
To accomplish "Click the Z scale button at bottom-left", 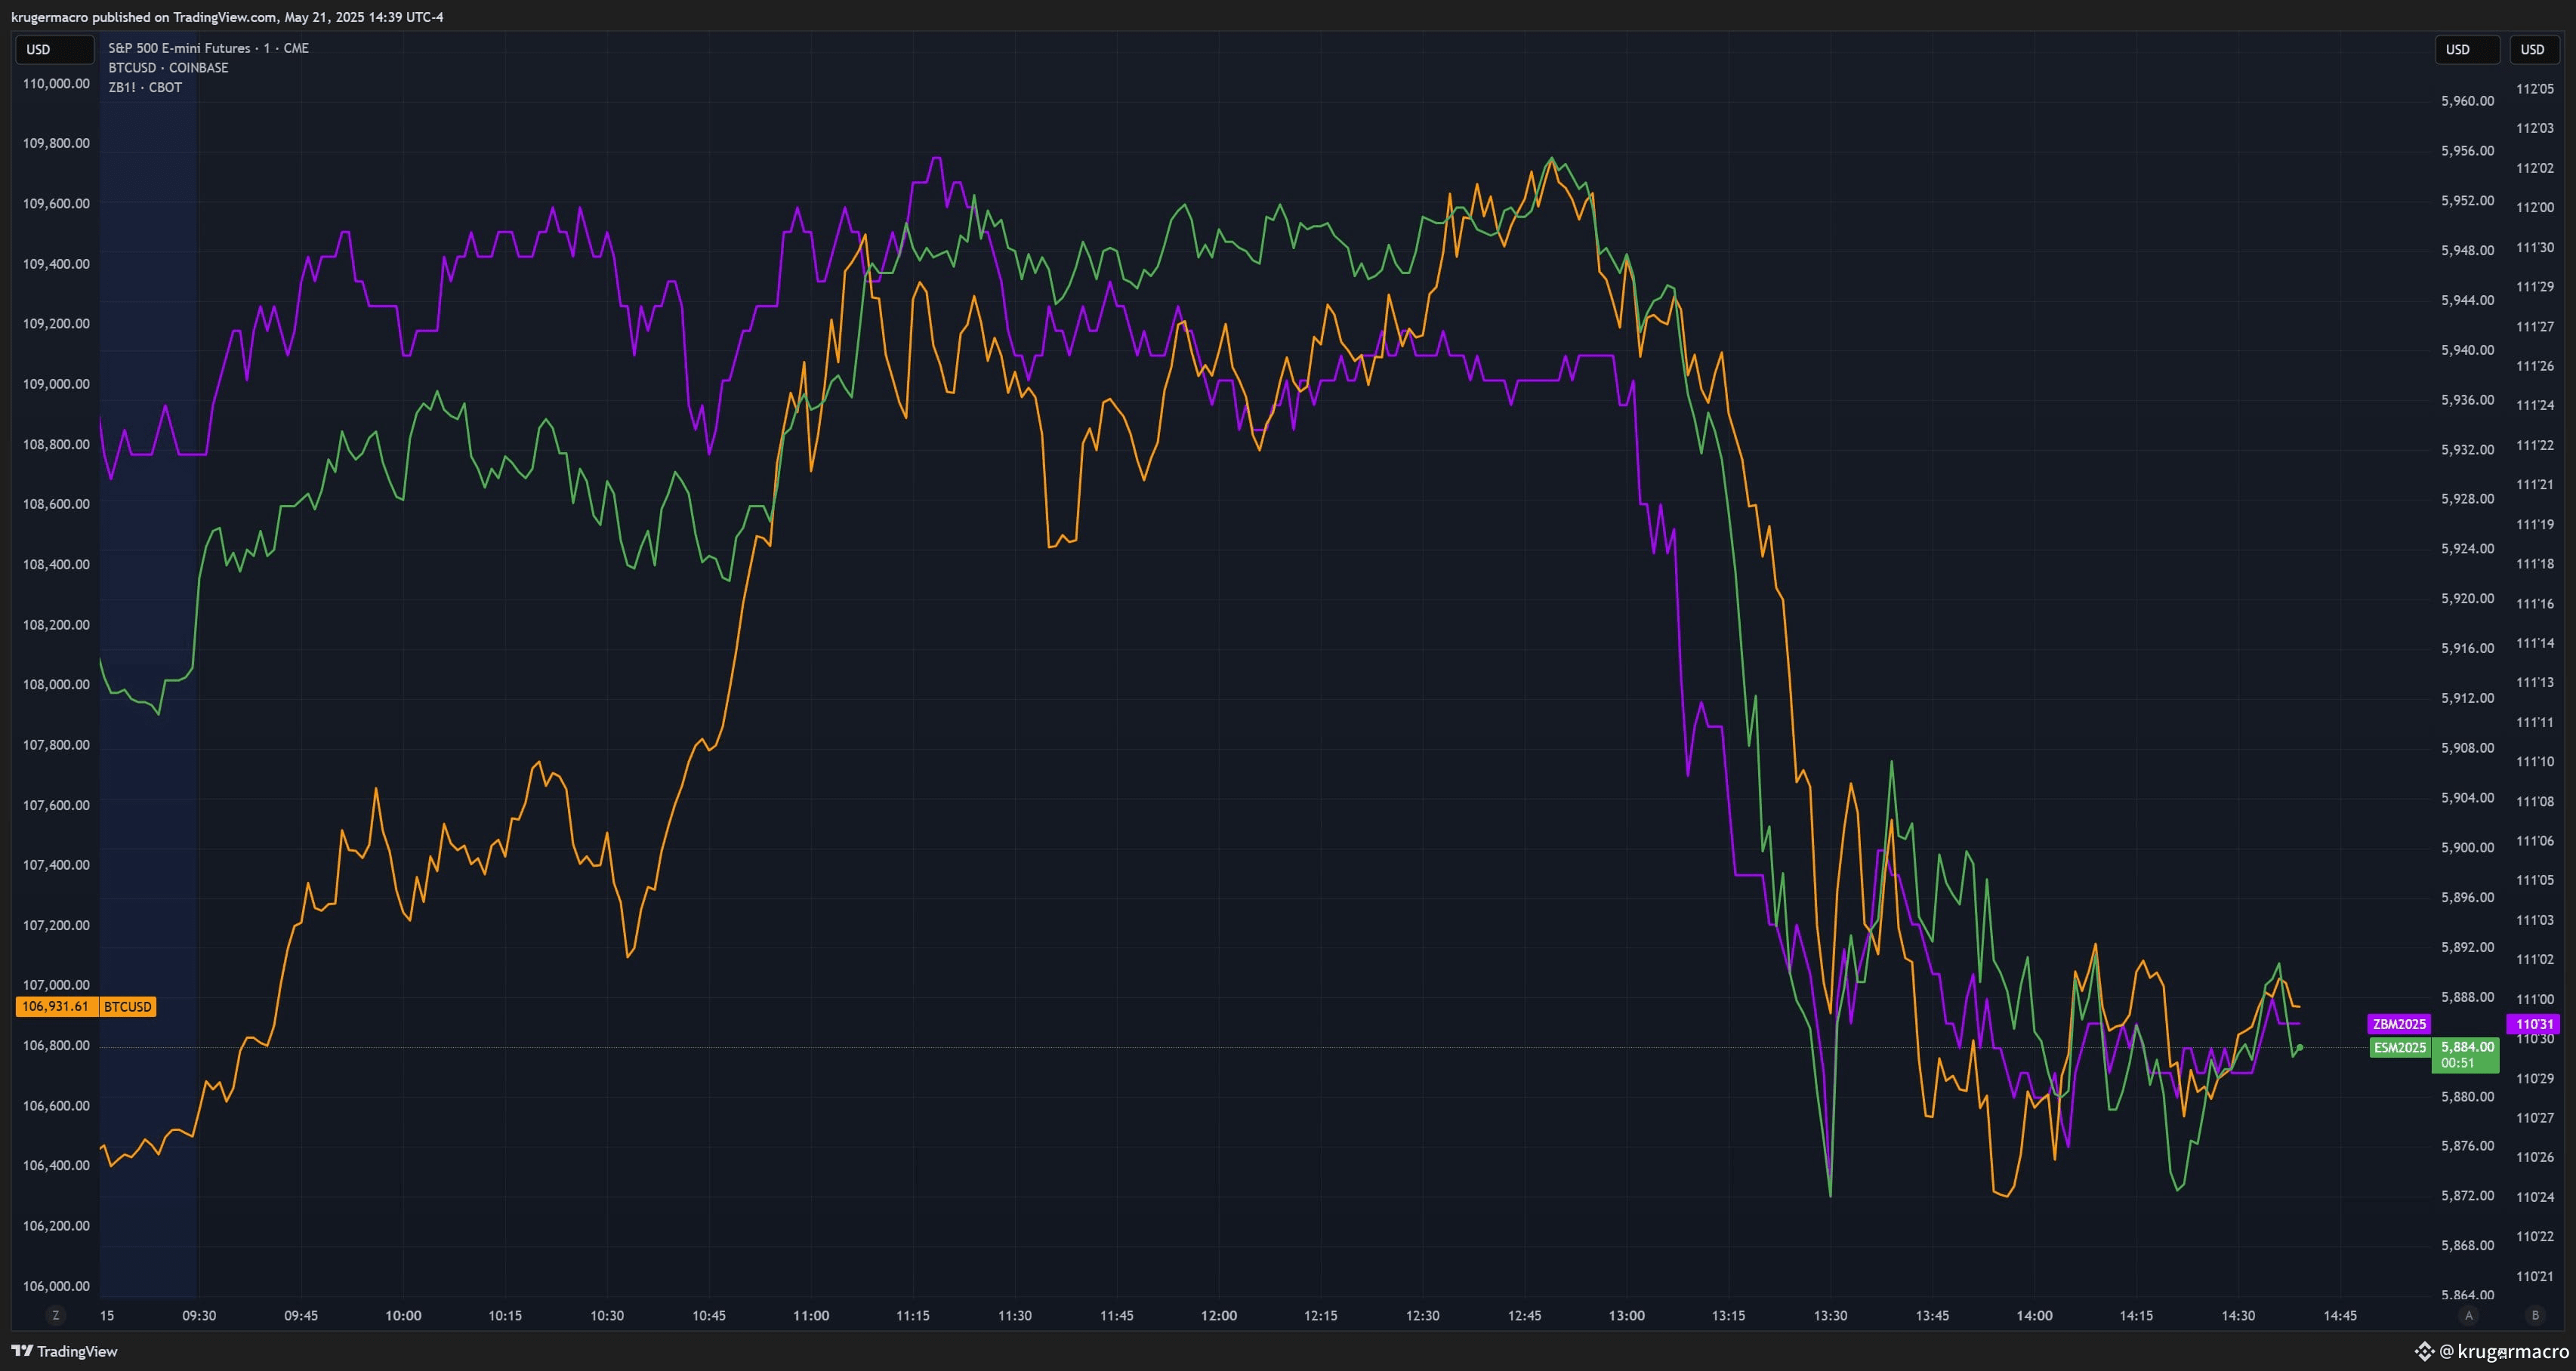I will pos(56,1315).
